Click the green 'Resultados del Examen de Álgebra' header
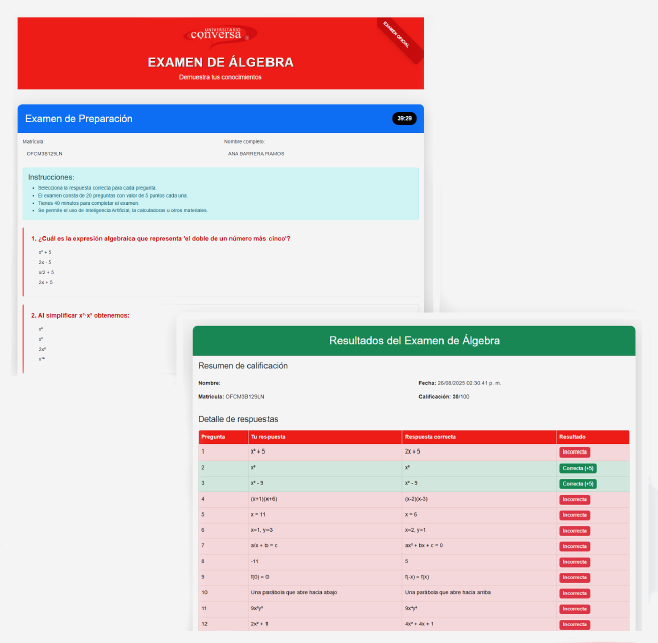Image resolution: width=658 pixels, height=643 pixels. pyautogui.click(x=414, y=341)
